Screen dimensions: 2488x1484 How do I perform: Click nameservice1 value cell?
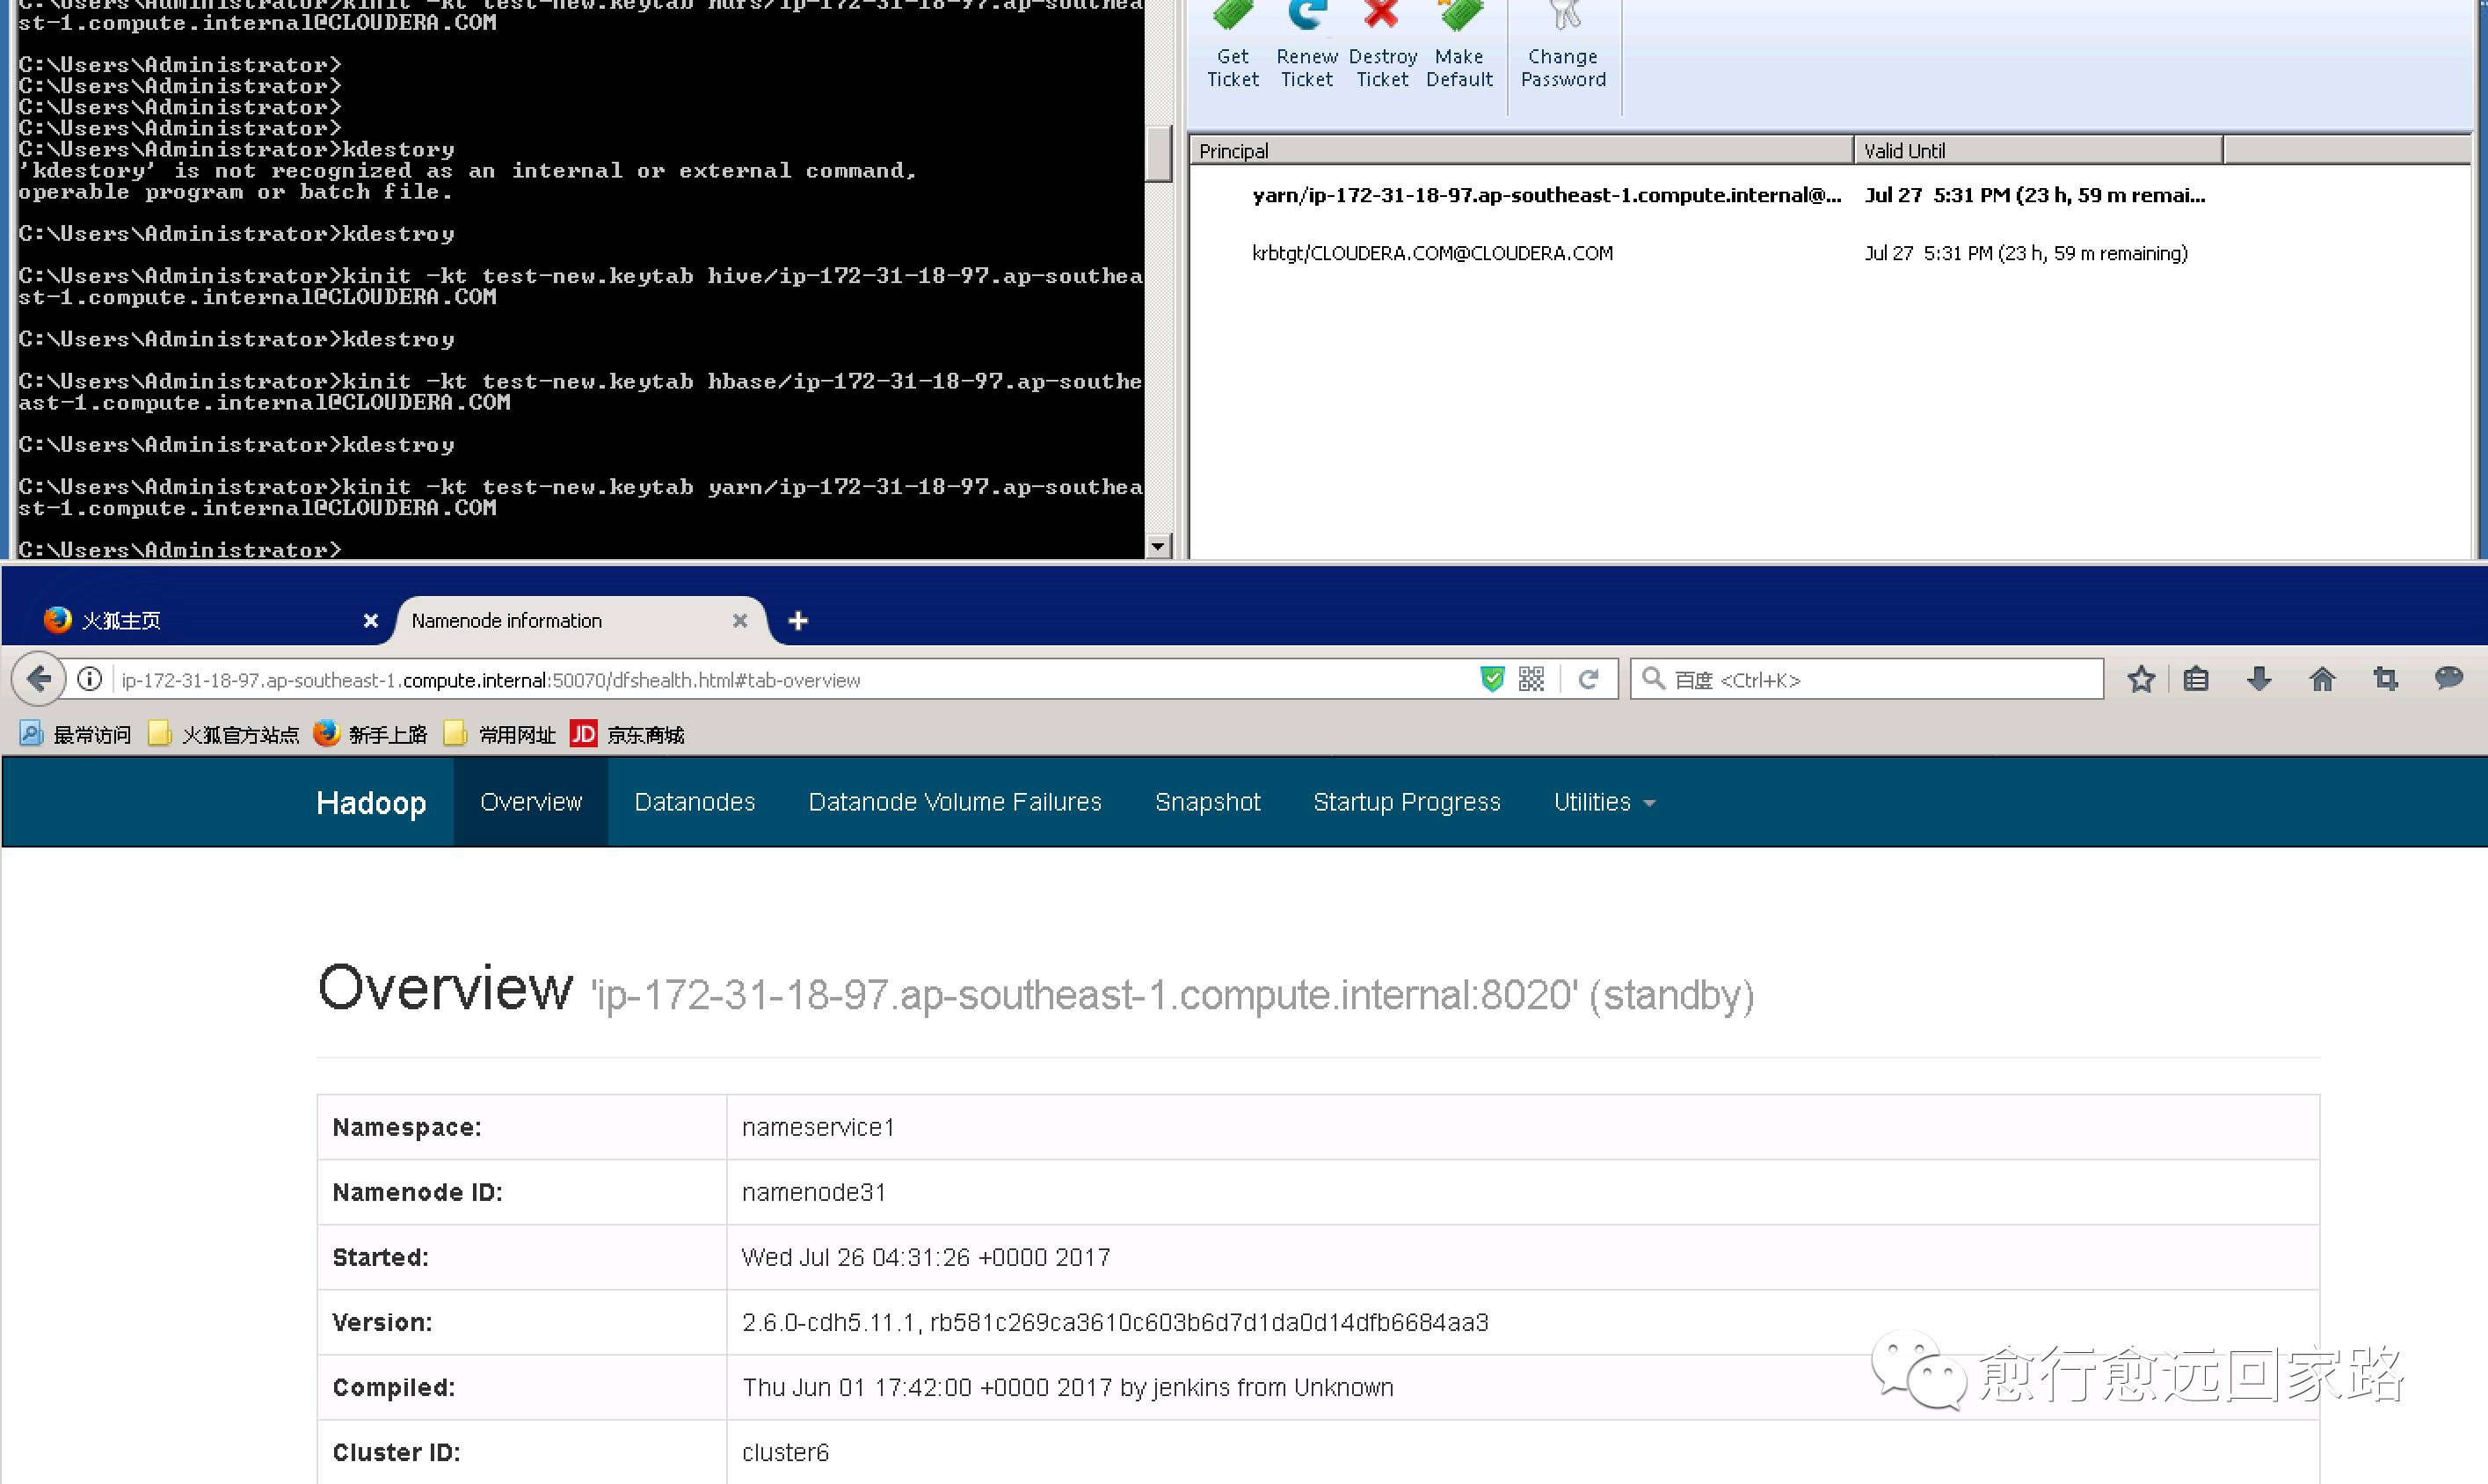tap(1522, 1127)
